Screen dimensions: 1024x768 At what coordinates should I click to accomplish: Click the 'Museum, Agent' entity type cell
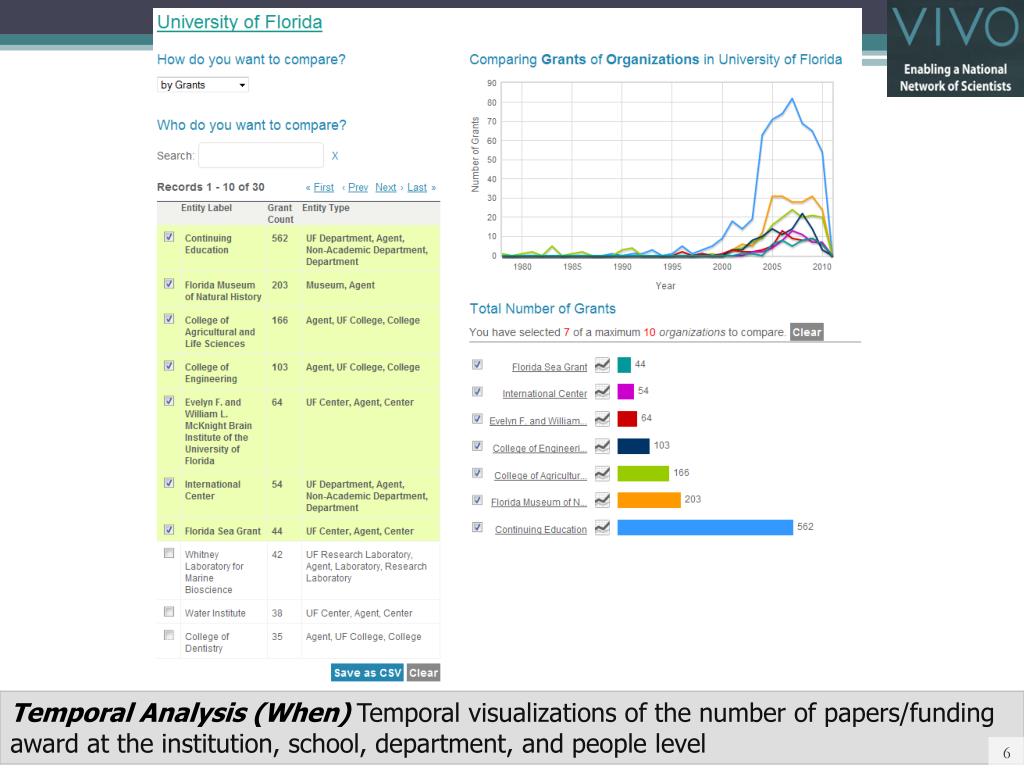click(340, 285)
